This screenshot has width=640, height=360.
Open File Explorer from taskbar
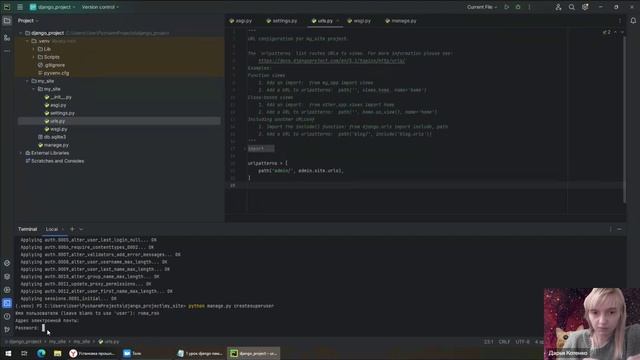(58, 353)
